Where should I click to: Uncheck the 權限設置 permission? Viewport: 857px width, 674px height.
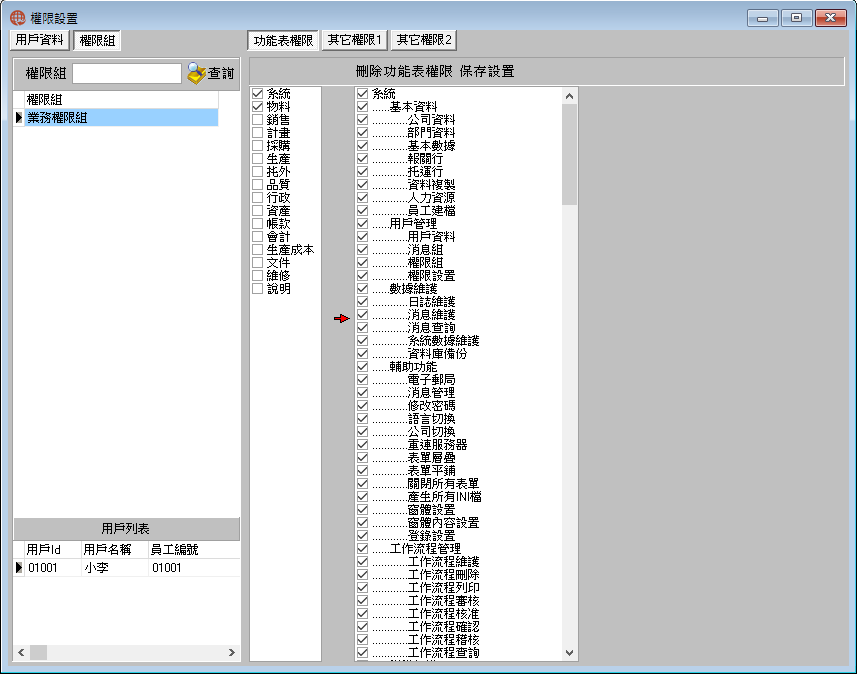click(362, 276)
